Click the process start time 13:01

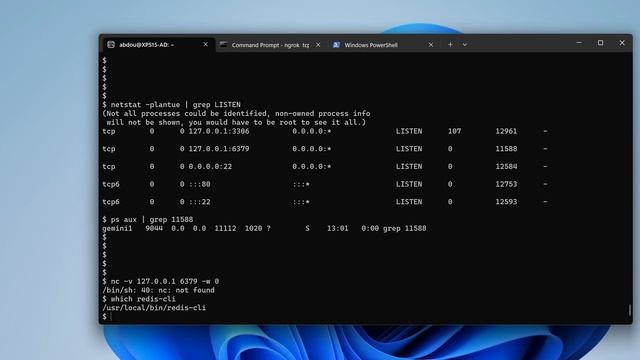pyautogui.click(x=338, y=229)
